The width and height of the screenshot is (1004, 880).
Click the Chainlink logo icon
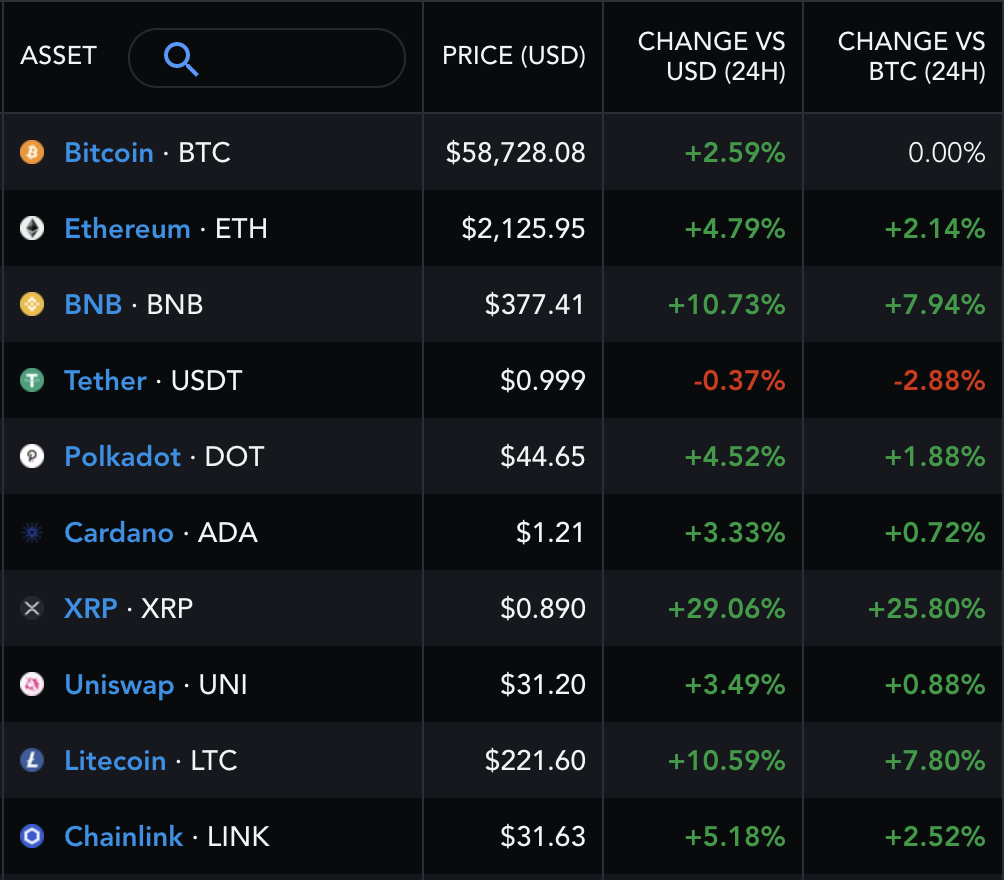(x=32, y=837)
